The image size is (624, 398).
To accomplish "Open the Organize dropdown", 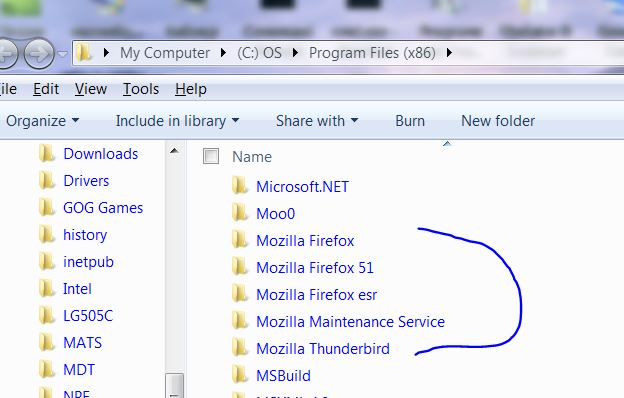I will click(43, 121).
